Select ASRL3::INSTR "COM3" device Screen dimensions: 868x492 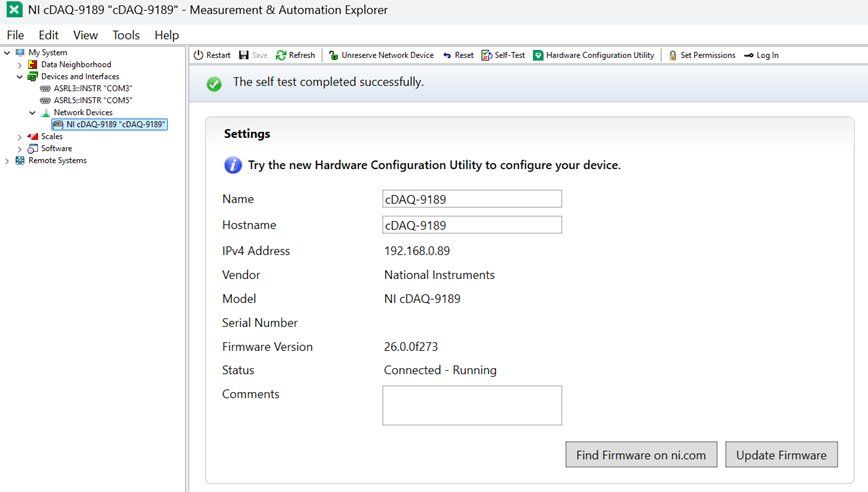pos(93,89)
